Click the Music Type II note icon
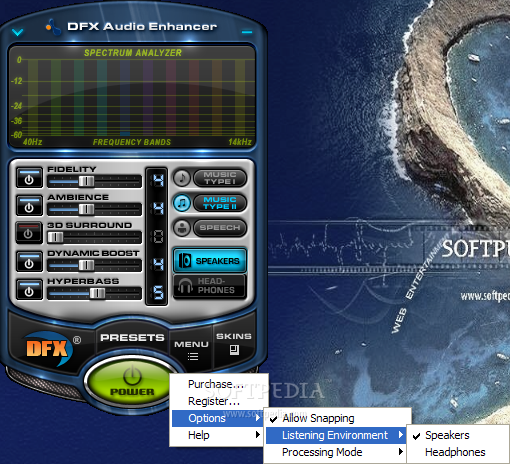Screen dimensions: 510x464 pos(182,203)
